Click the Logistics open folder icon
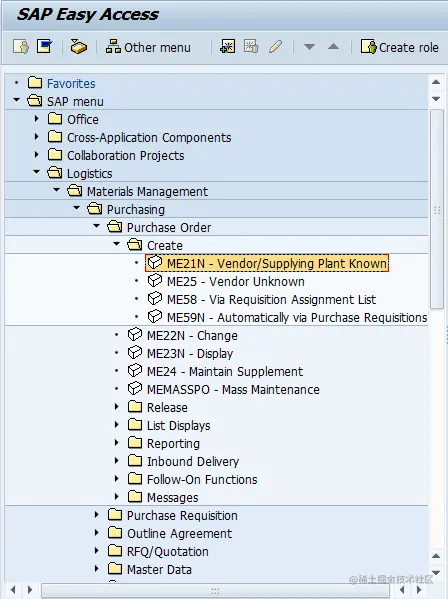The width and height of the screenshot is (448, 599). [55, 173]
